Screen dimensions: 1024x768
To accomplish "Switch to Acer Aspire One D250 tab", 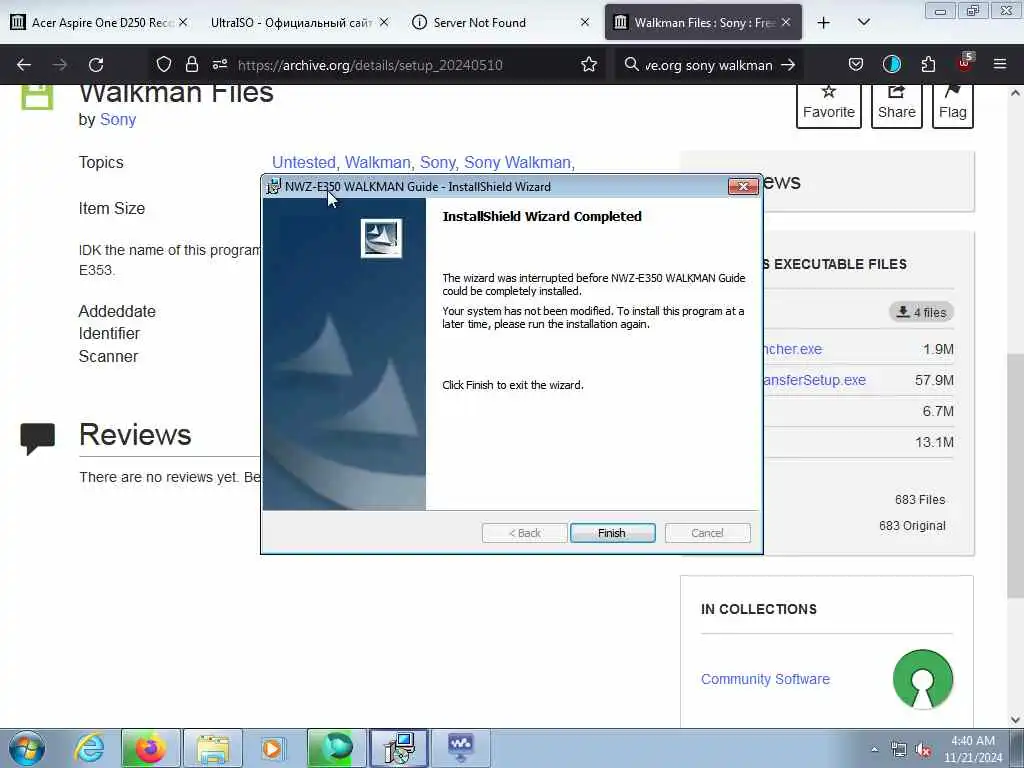I will point(101,22).
